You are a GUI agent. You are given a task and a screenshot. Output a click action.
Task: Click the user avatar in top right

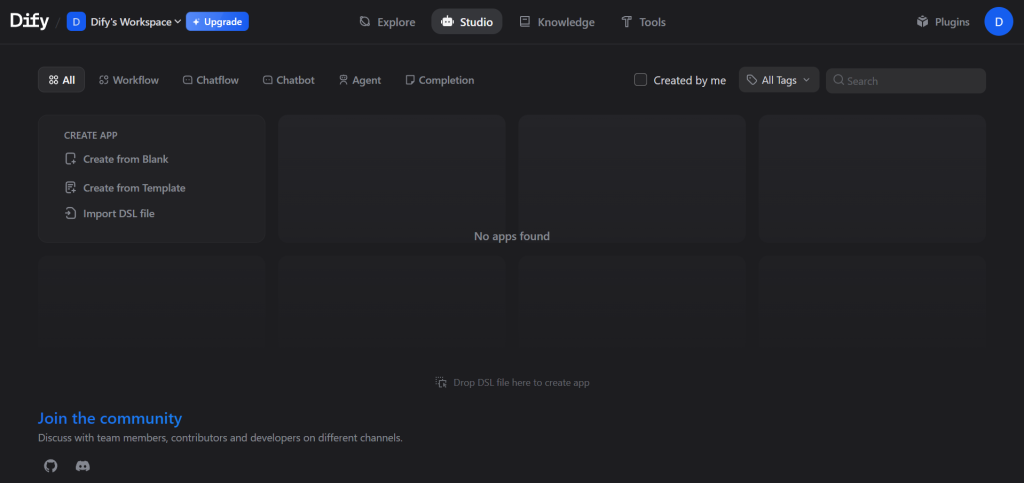click(998, 21)
